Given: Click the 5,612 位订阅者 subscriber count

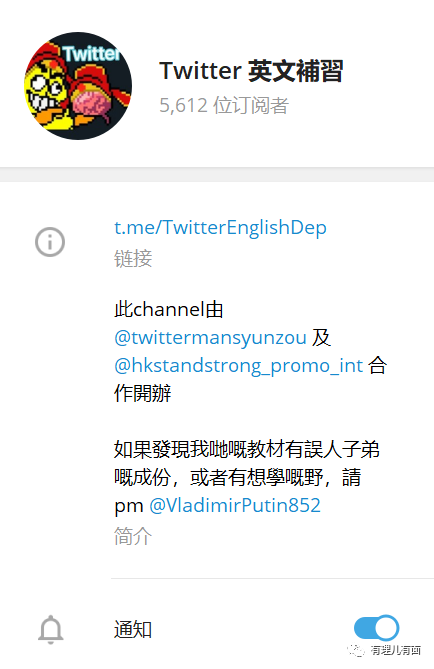Looking at the screenshot, I should [224, 105].
